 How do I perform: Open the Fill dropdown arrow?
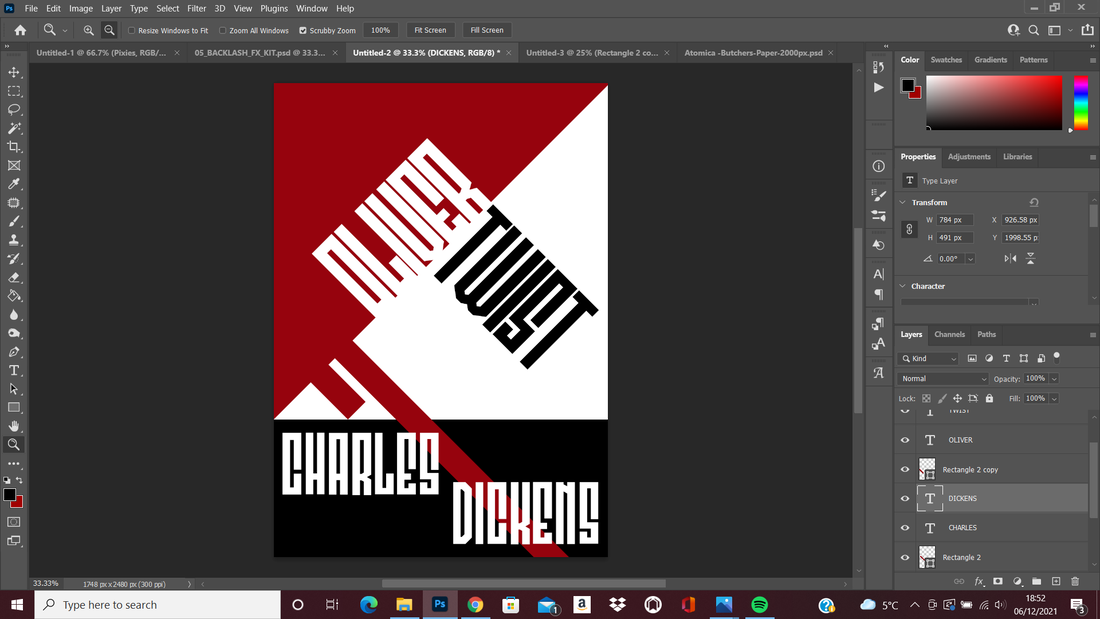[x=1054, y=399]
